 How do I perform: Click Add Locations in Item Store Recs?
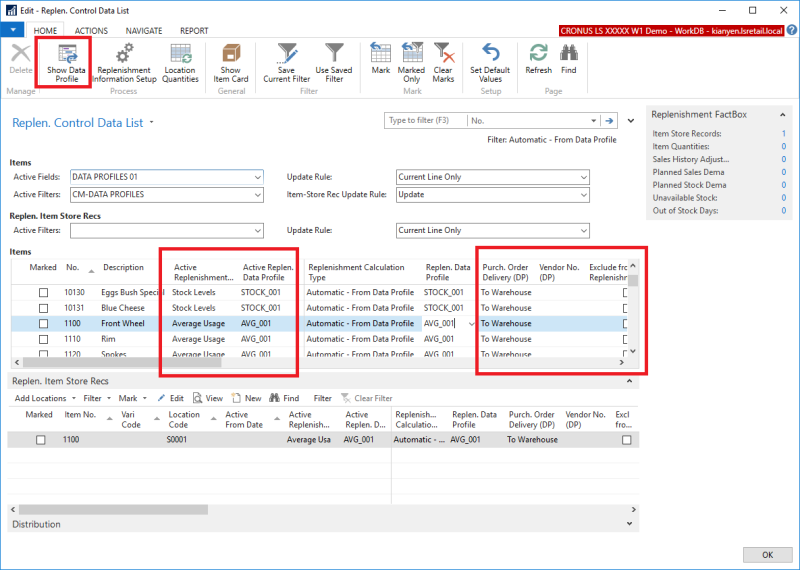pos(42,398)
